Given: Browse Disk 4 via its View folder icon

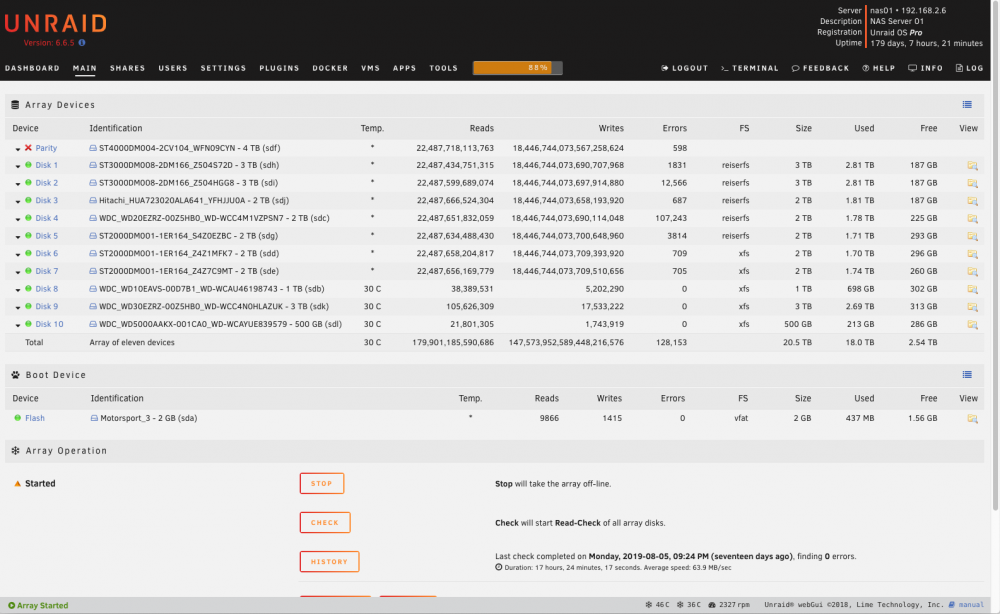Looking at the screenshot, I should tap(972, 219).
